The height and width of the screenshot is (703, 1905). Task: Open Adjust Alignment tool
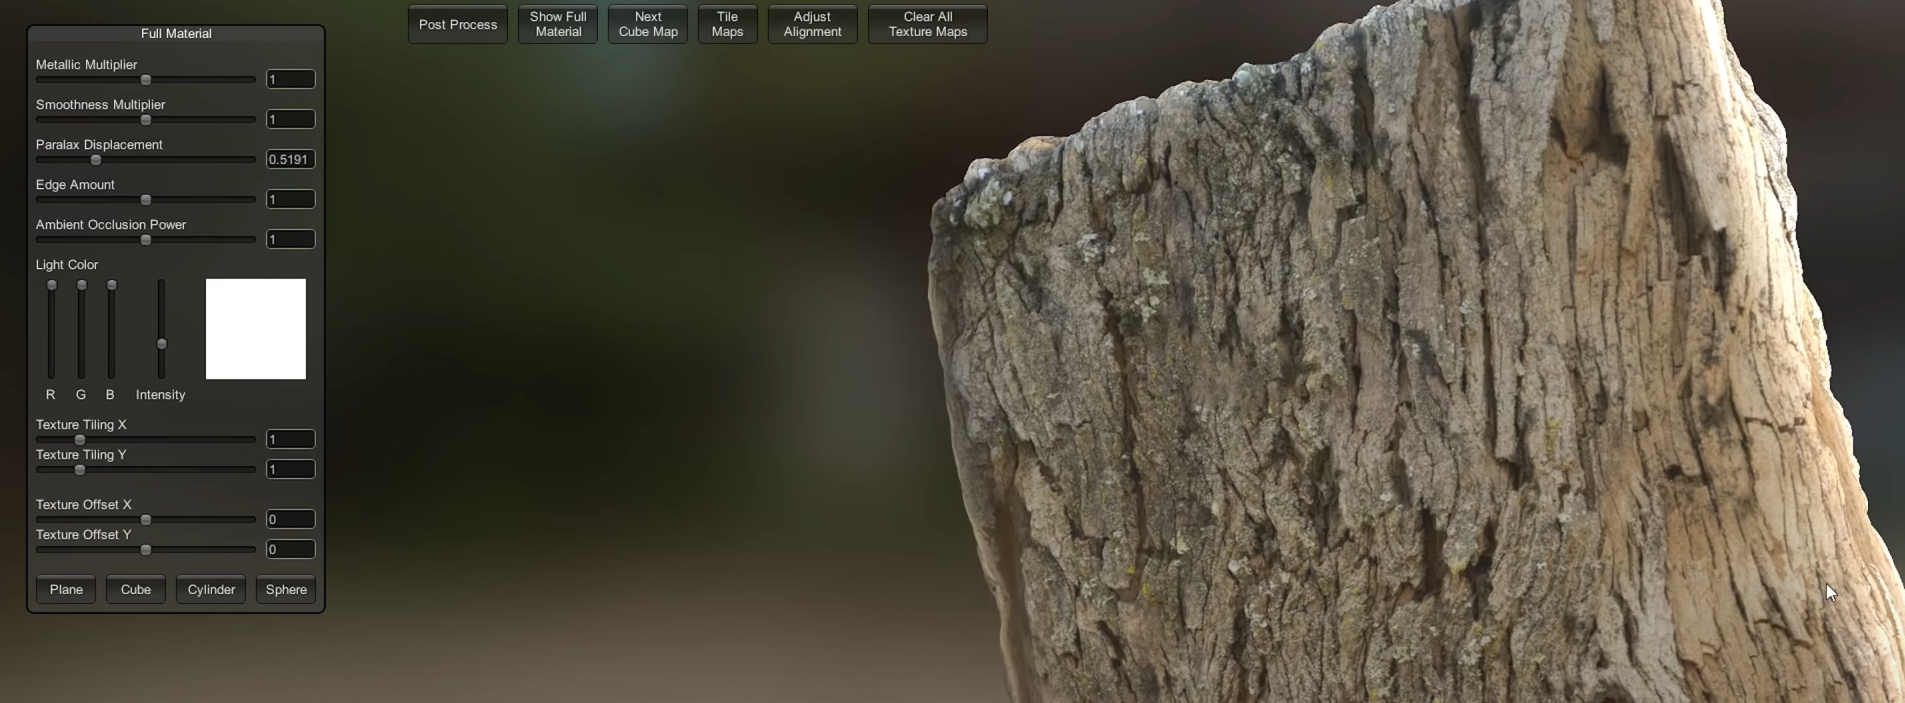point(812,24)
